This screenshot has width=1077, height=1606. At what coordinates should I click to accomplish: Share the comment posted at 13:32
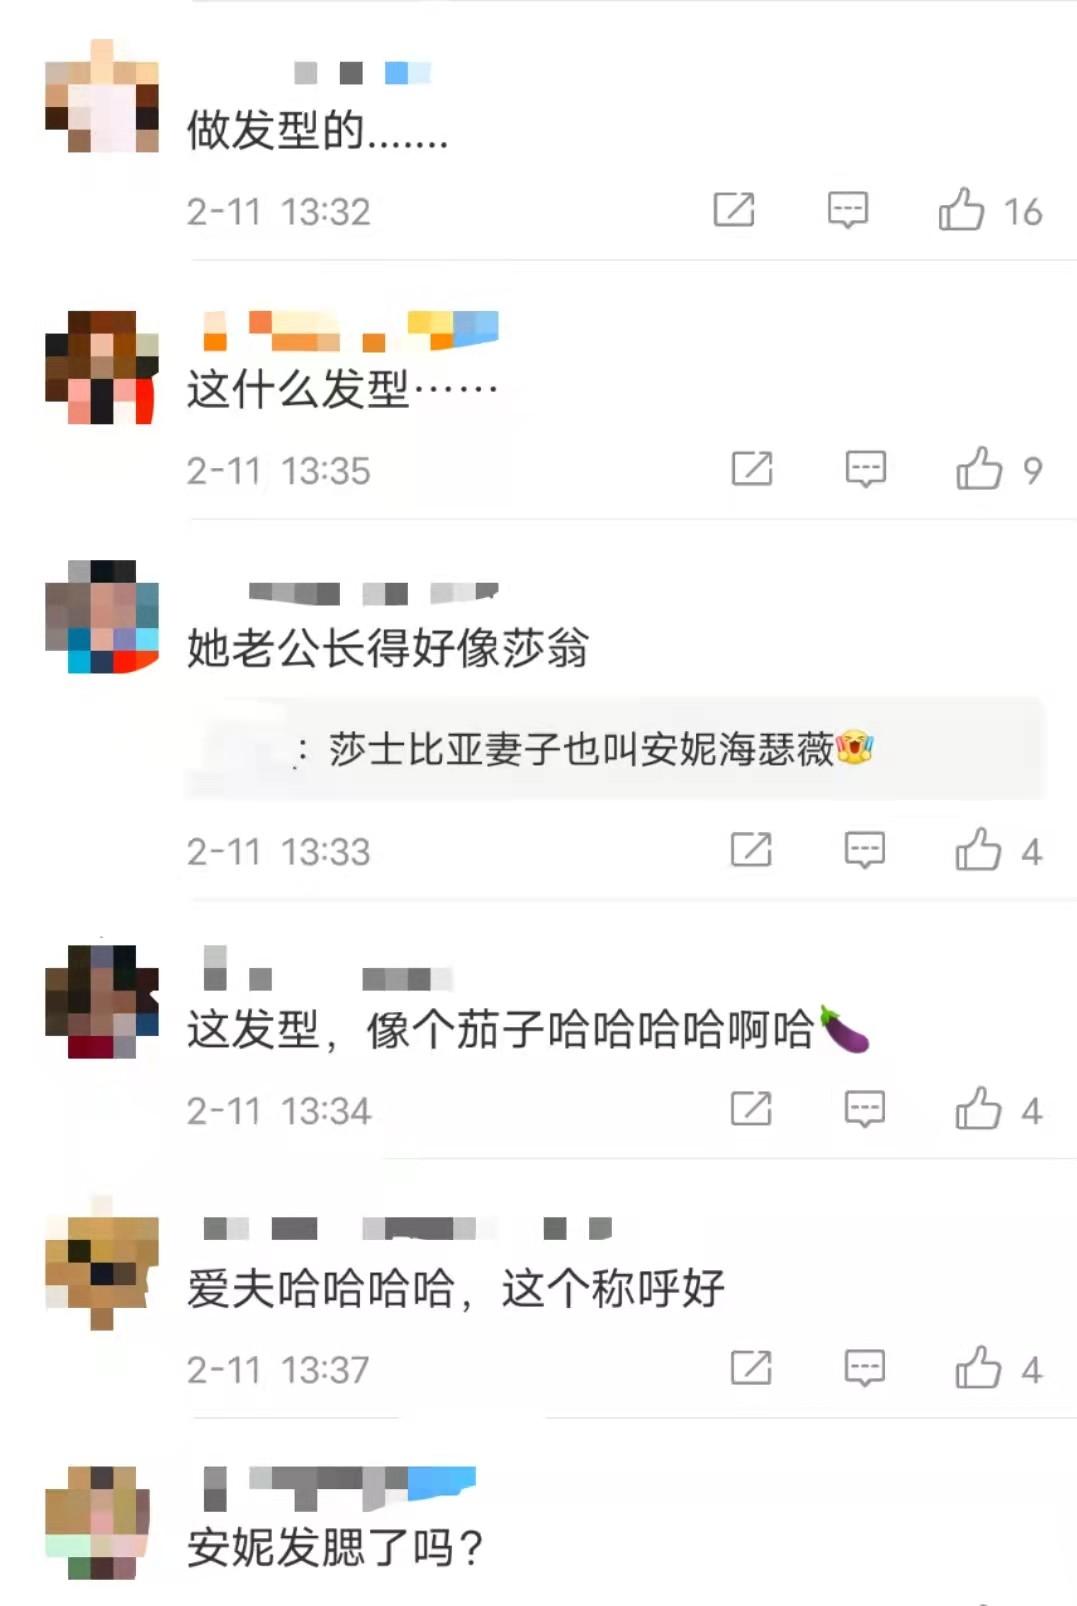[733, 210]
